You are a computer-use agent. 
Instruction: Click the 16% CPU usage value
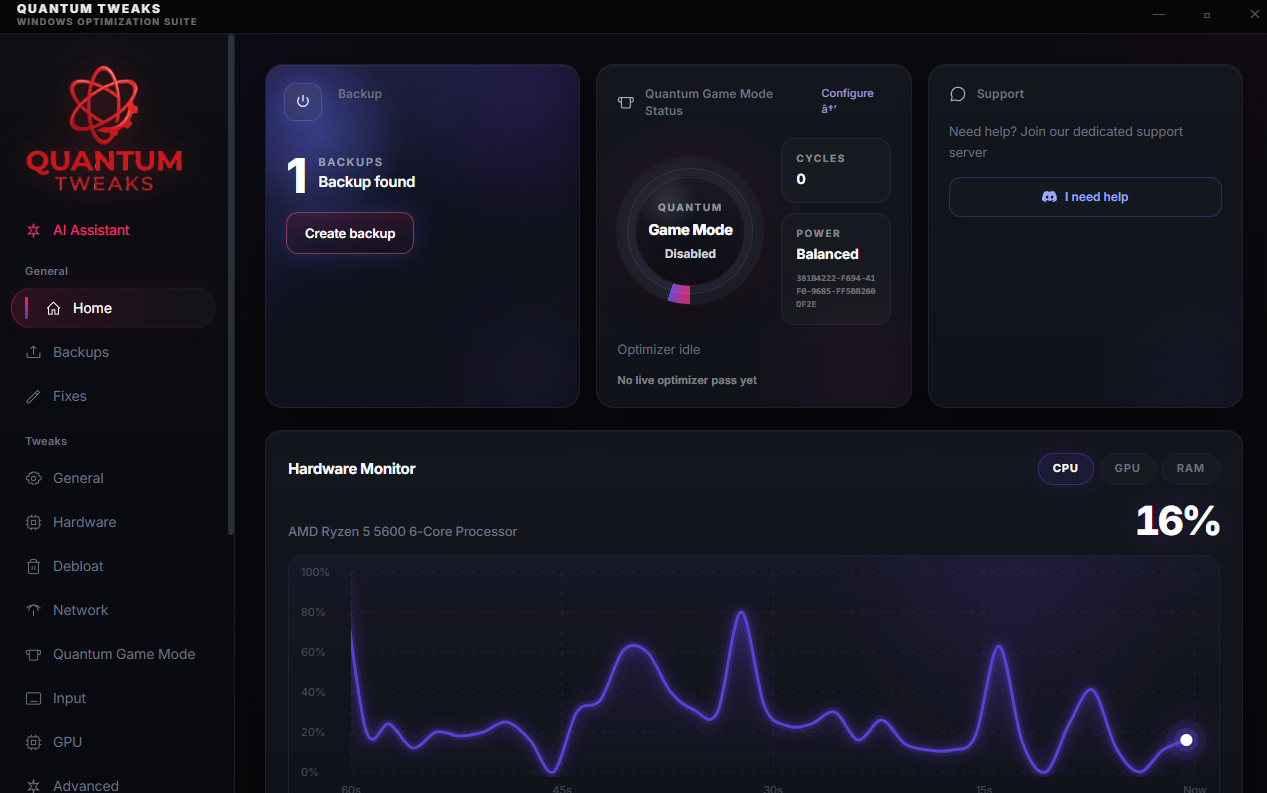coord(1177,521)
